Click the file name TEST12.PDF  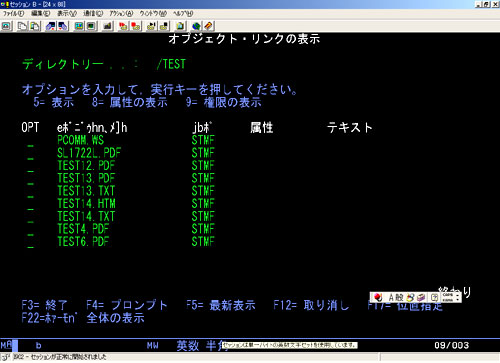[x=86, y=165]
